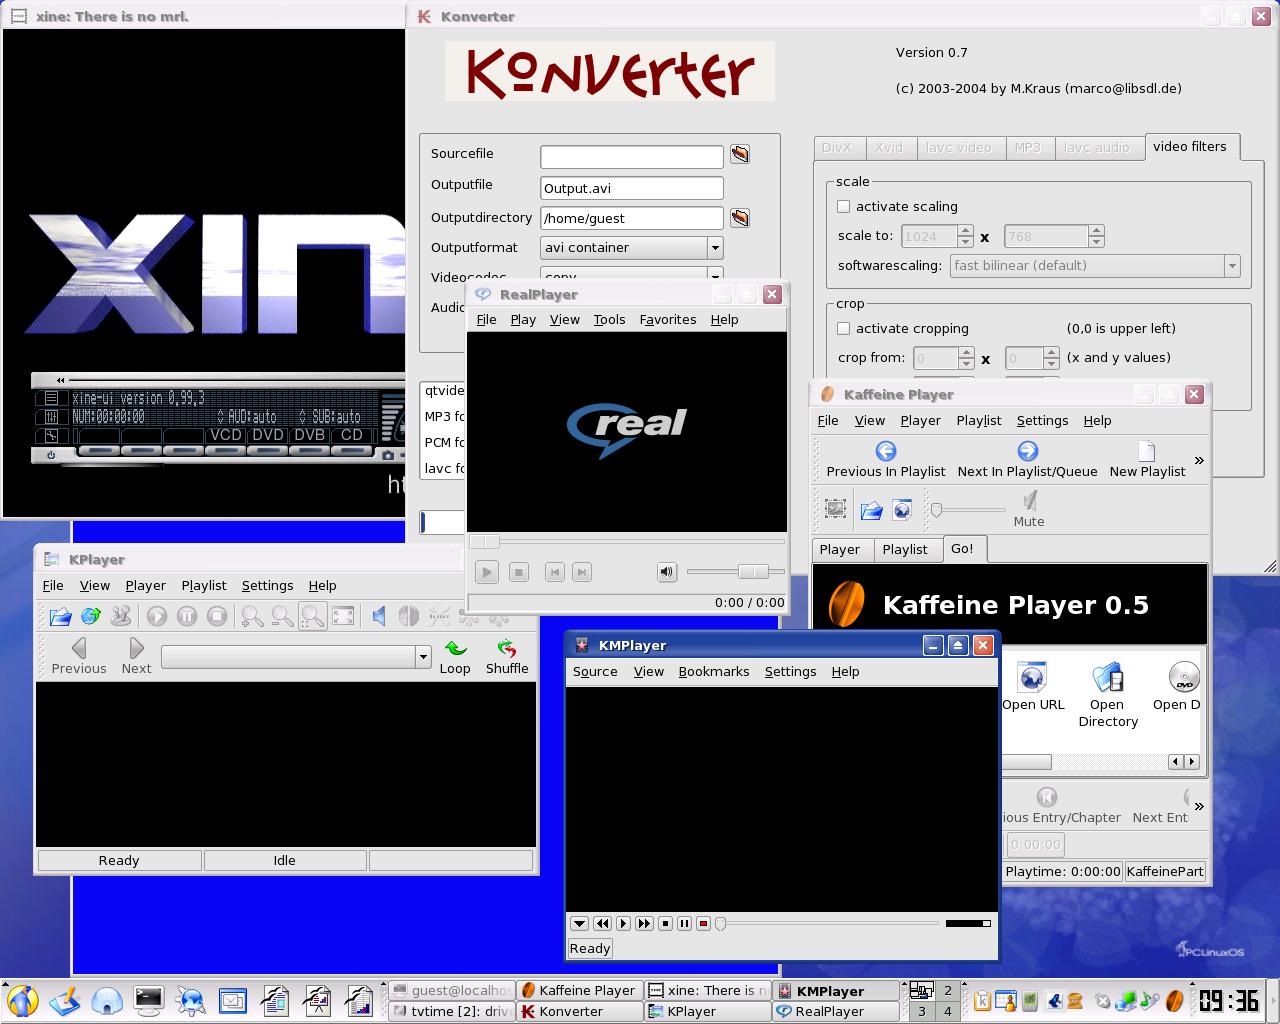Screen dimensions: 1280x1024
Task: Click the RealPlayer taskbar button
Action: pyautogui.click(x=835, y=1012)
